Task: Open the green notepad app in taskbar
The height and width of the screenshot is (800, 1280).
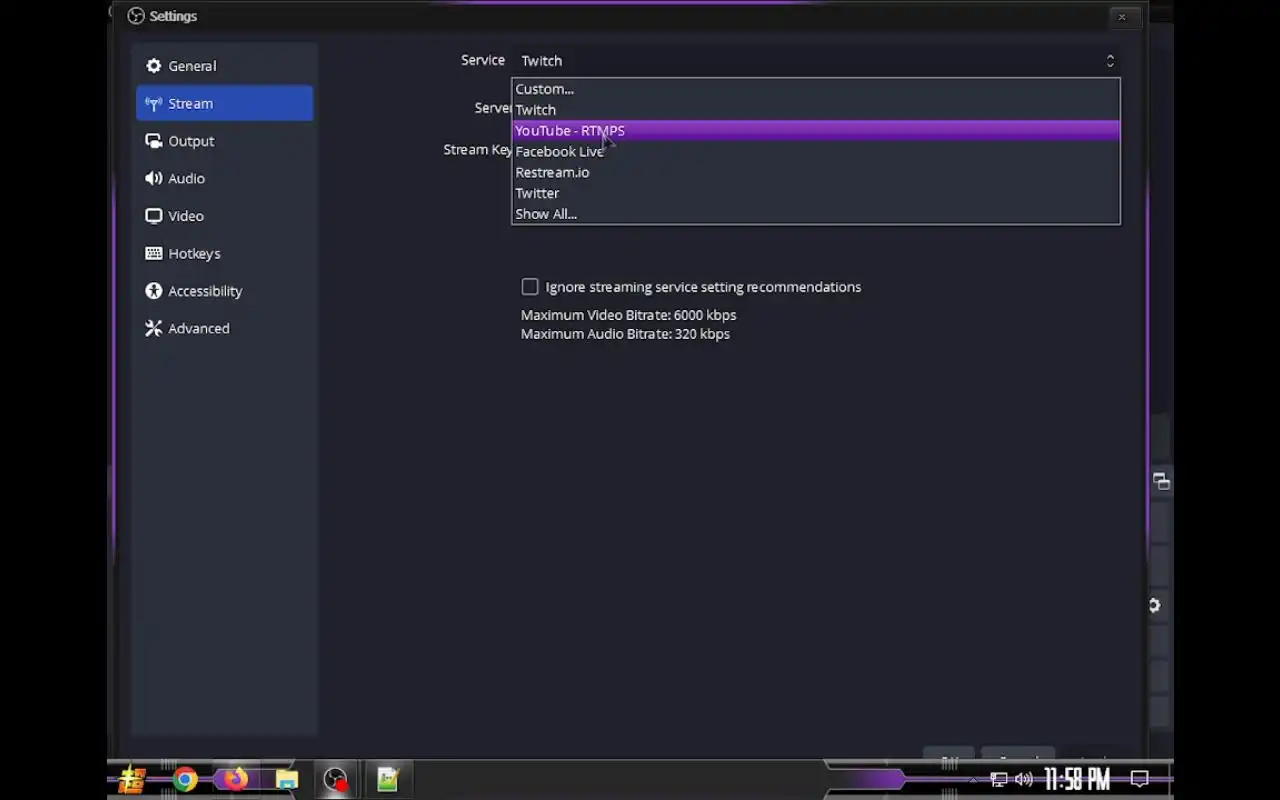Action: click(388, 779)
